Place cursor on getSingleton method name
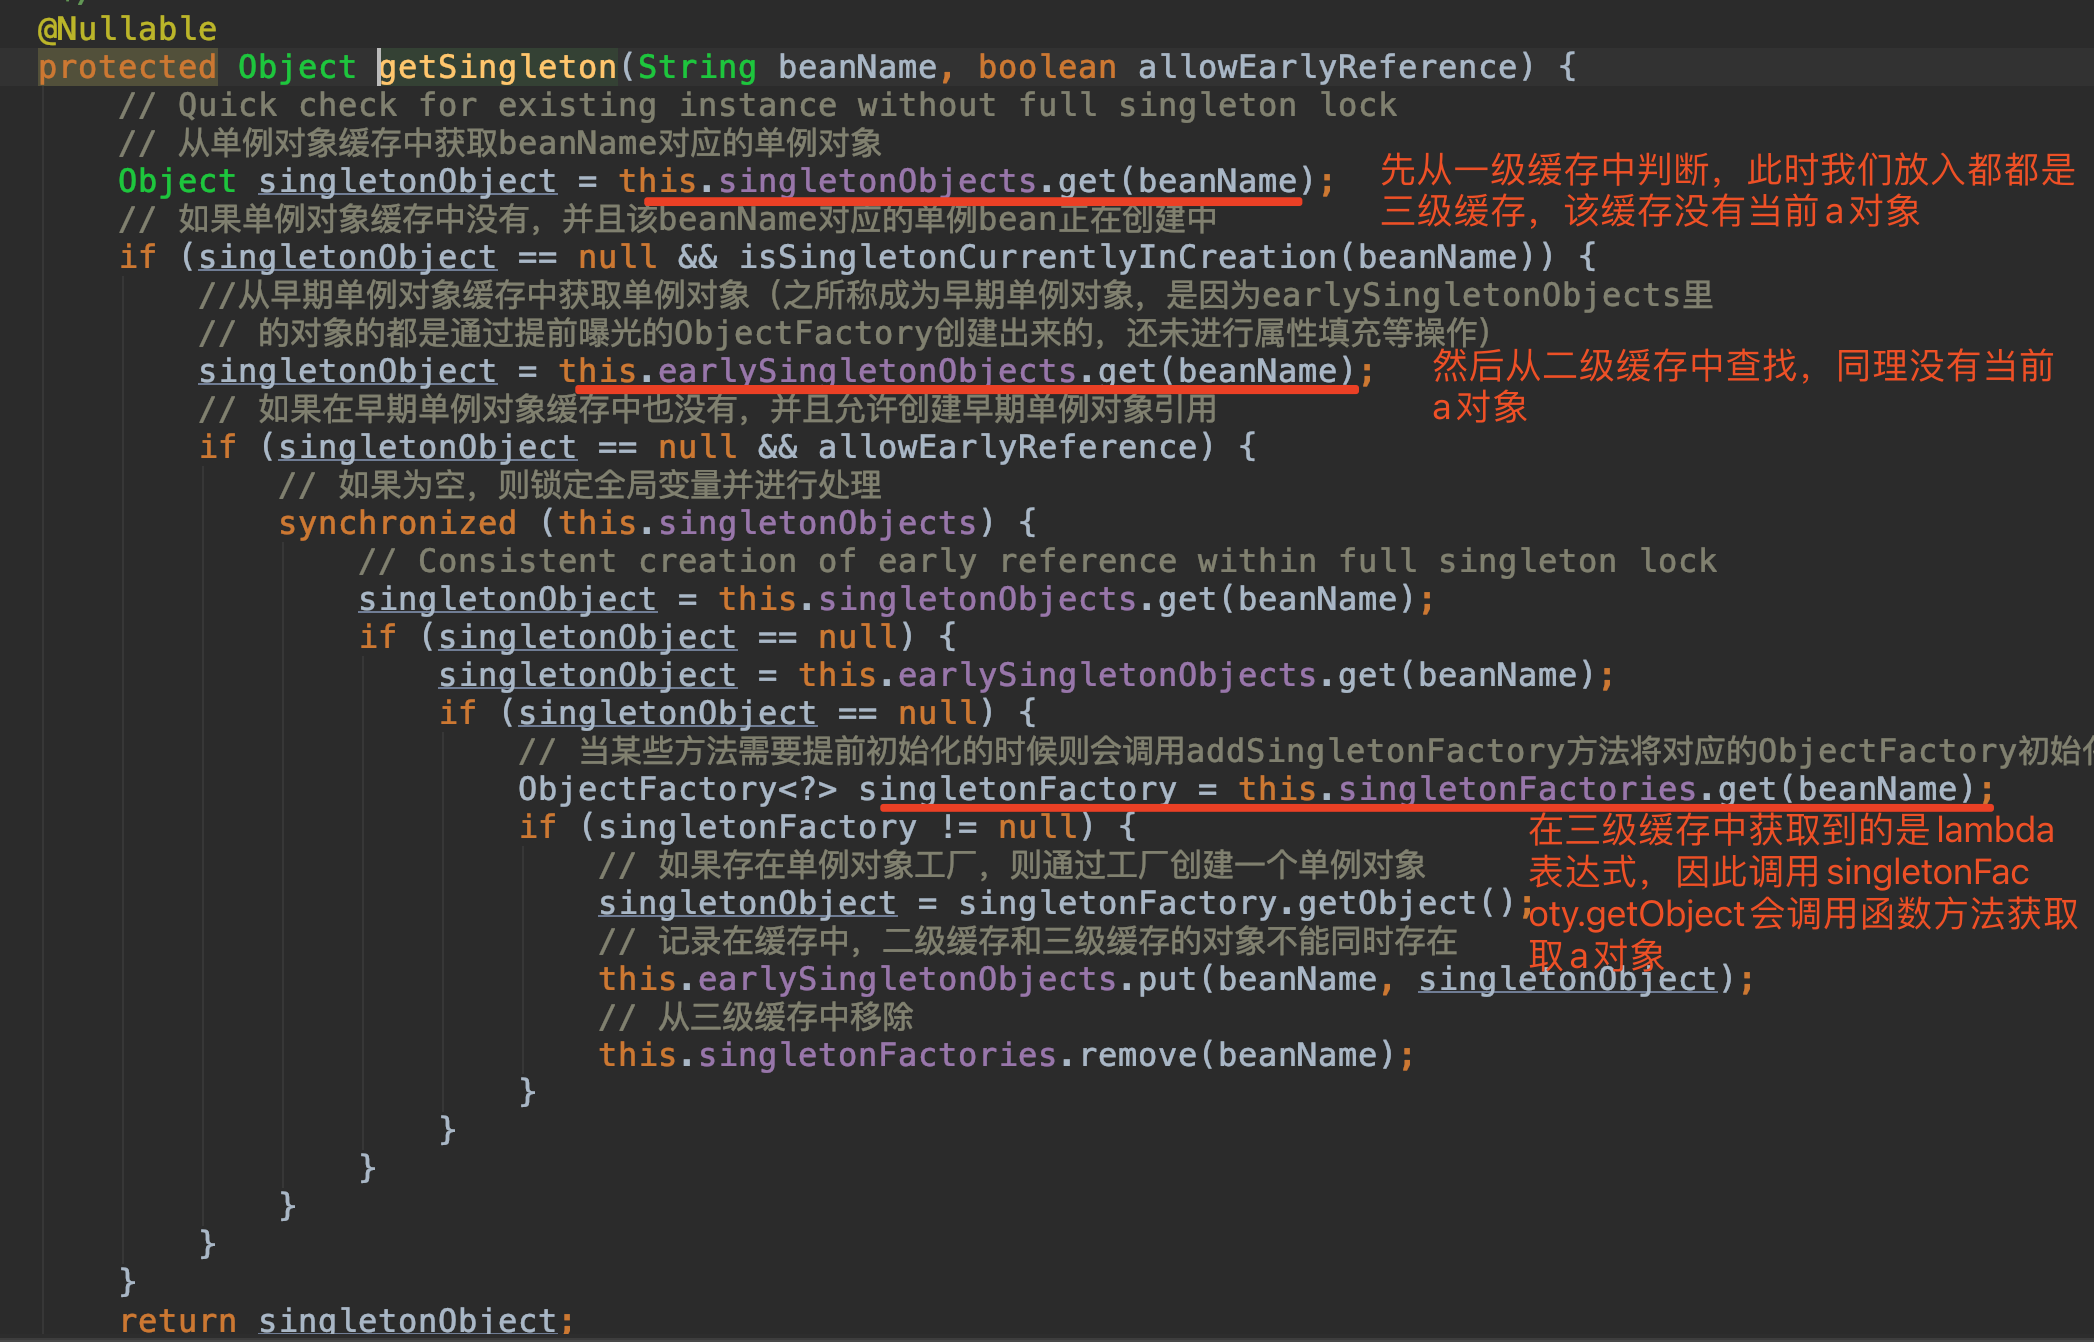 pyautogui.click(x=497, y=67)
